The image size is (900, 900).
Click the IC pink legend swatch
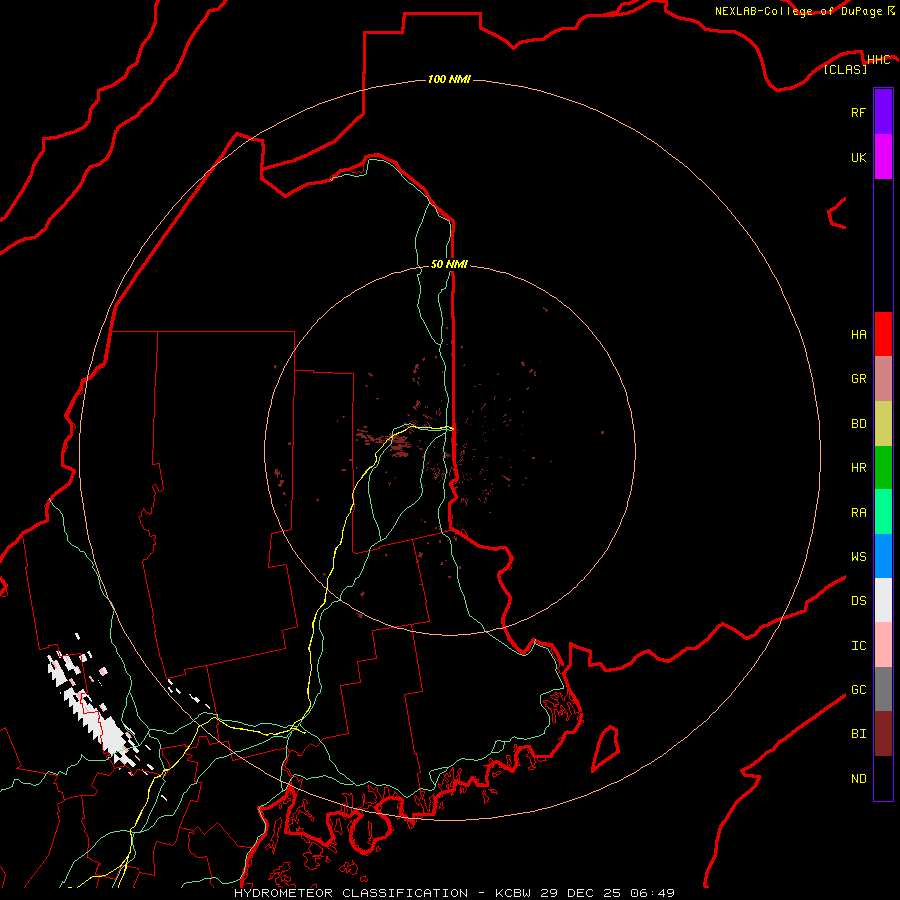point(883,645)
